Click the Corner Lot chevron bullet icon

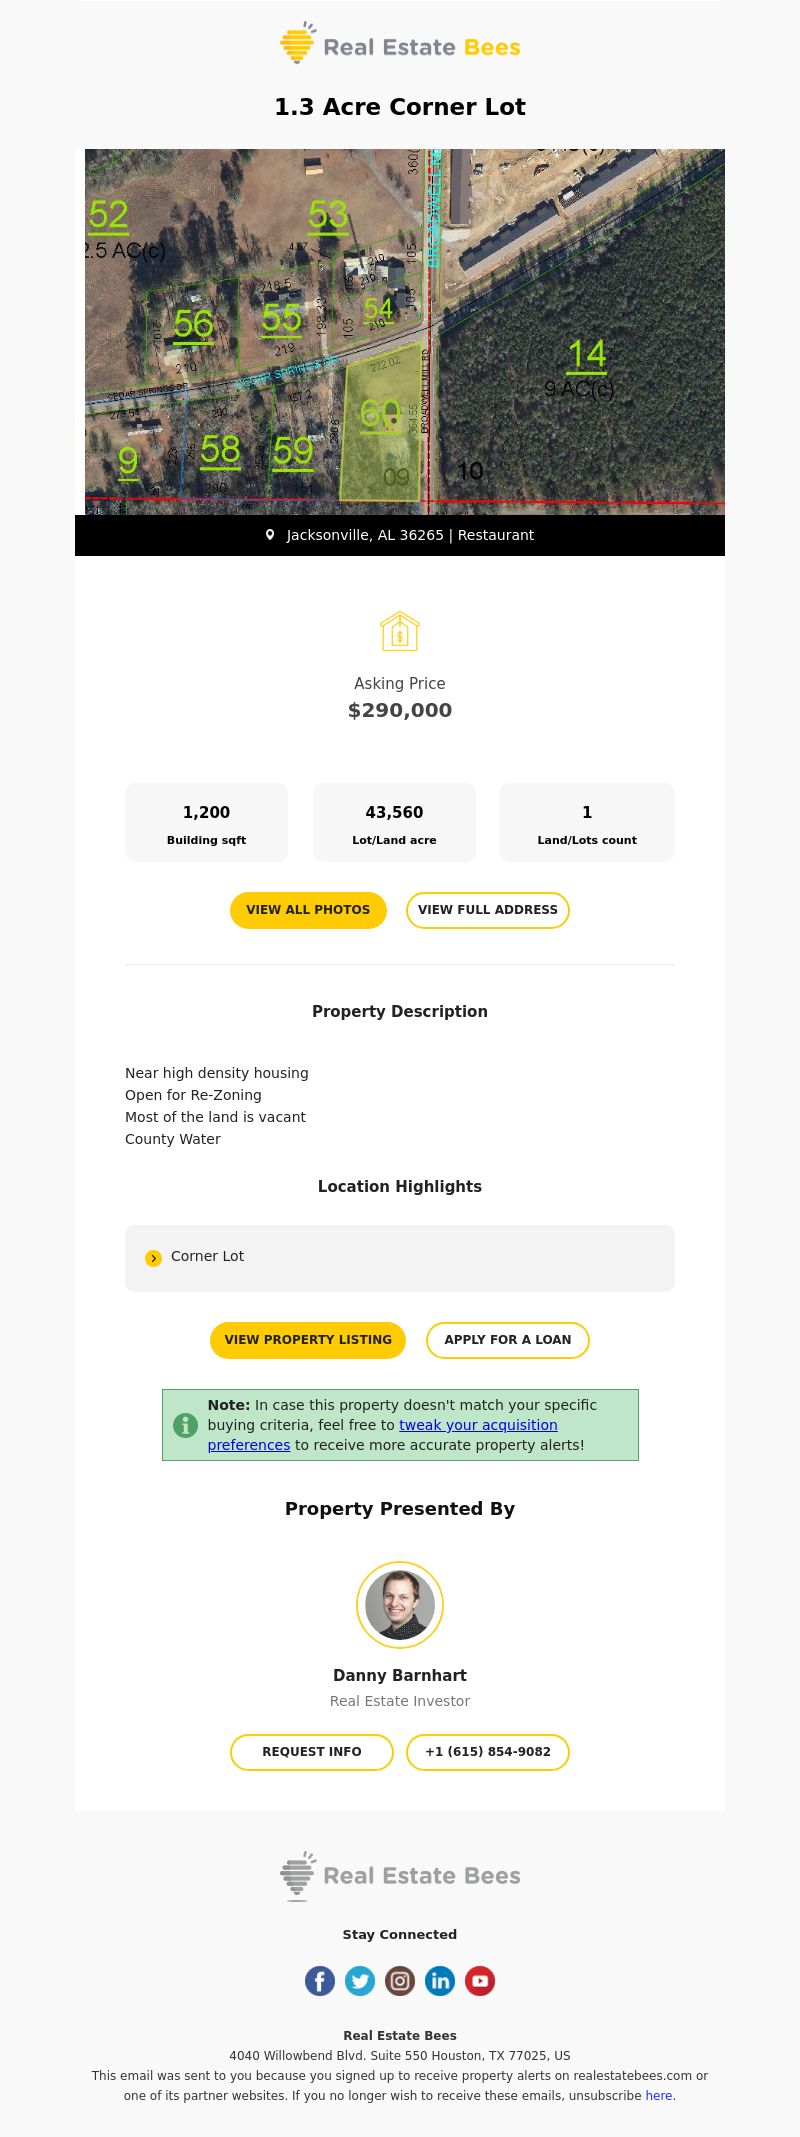[153, 1258]
